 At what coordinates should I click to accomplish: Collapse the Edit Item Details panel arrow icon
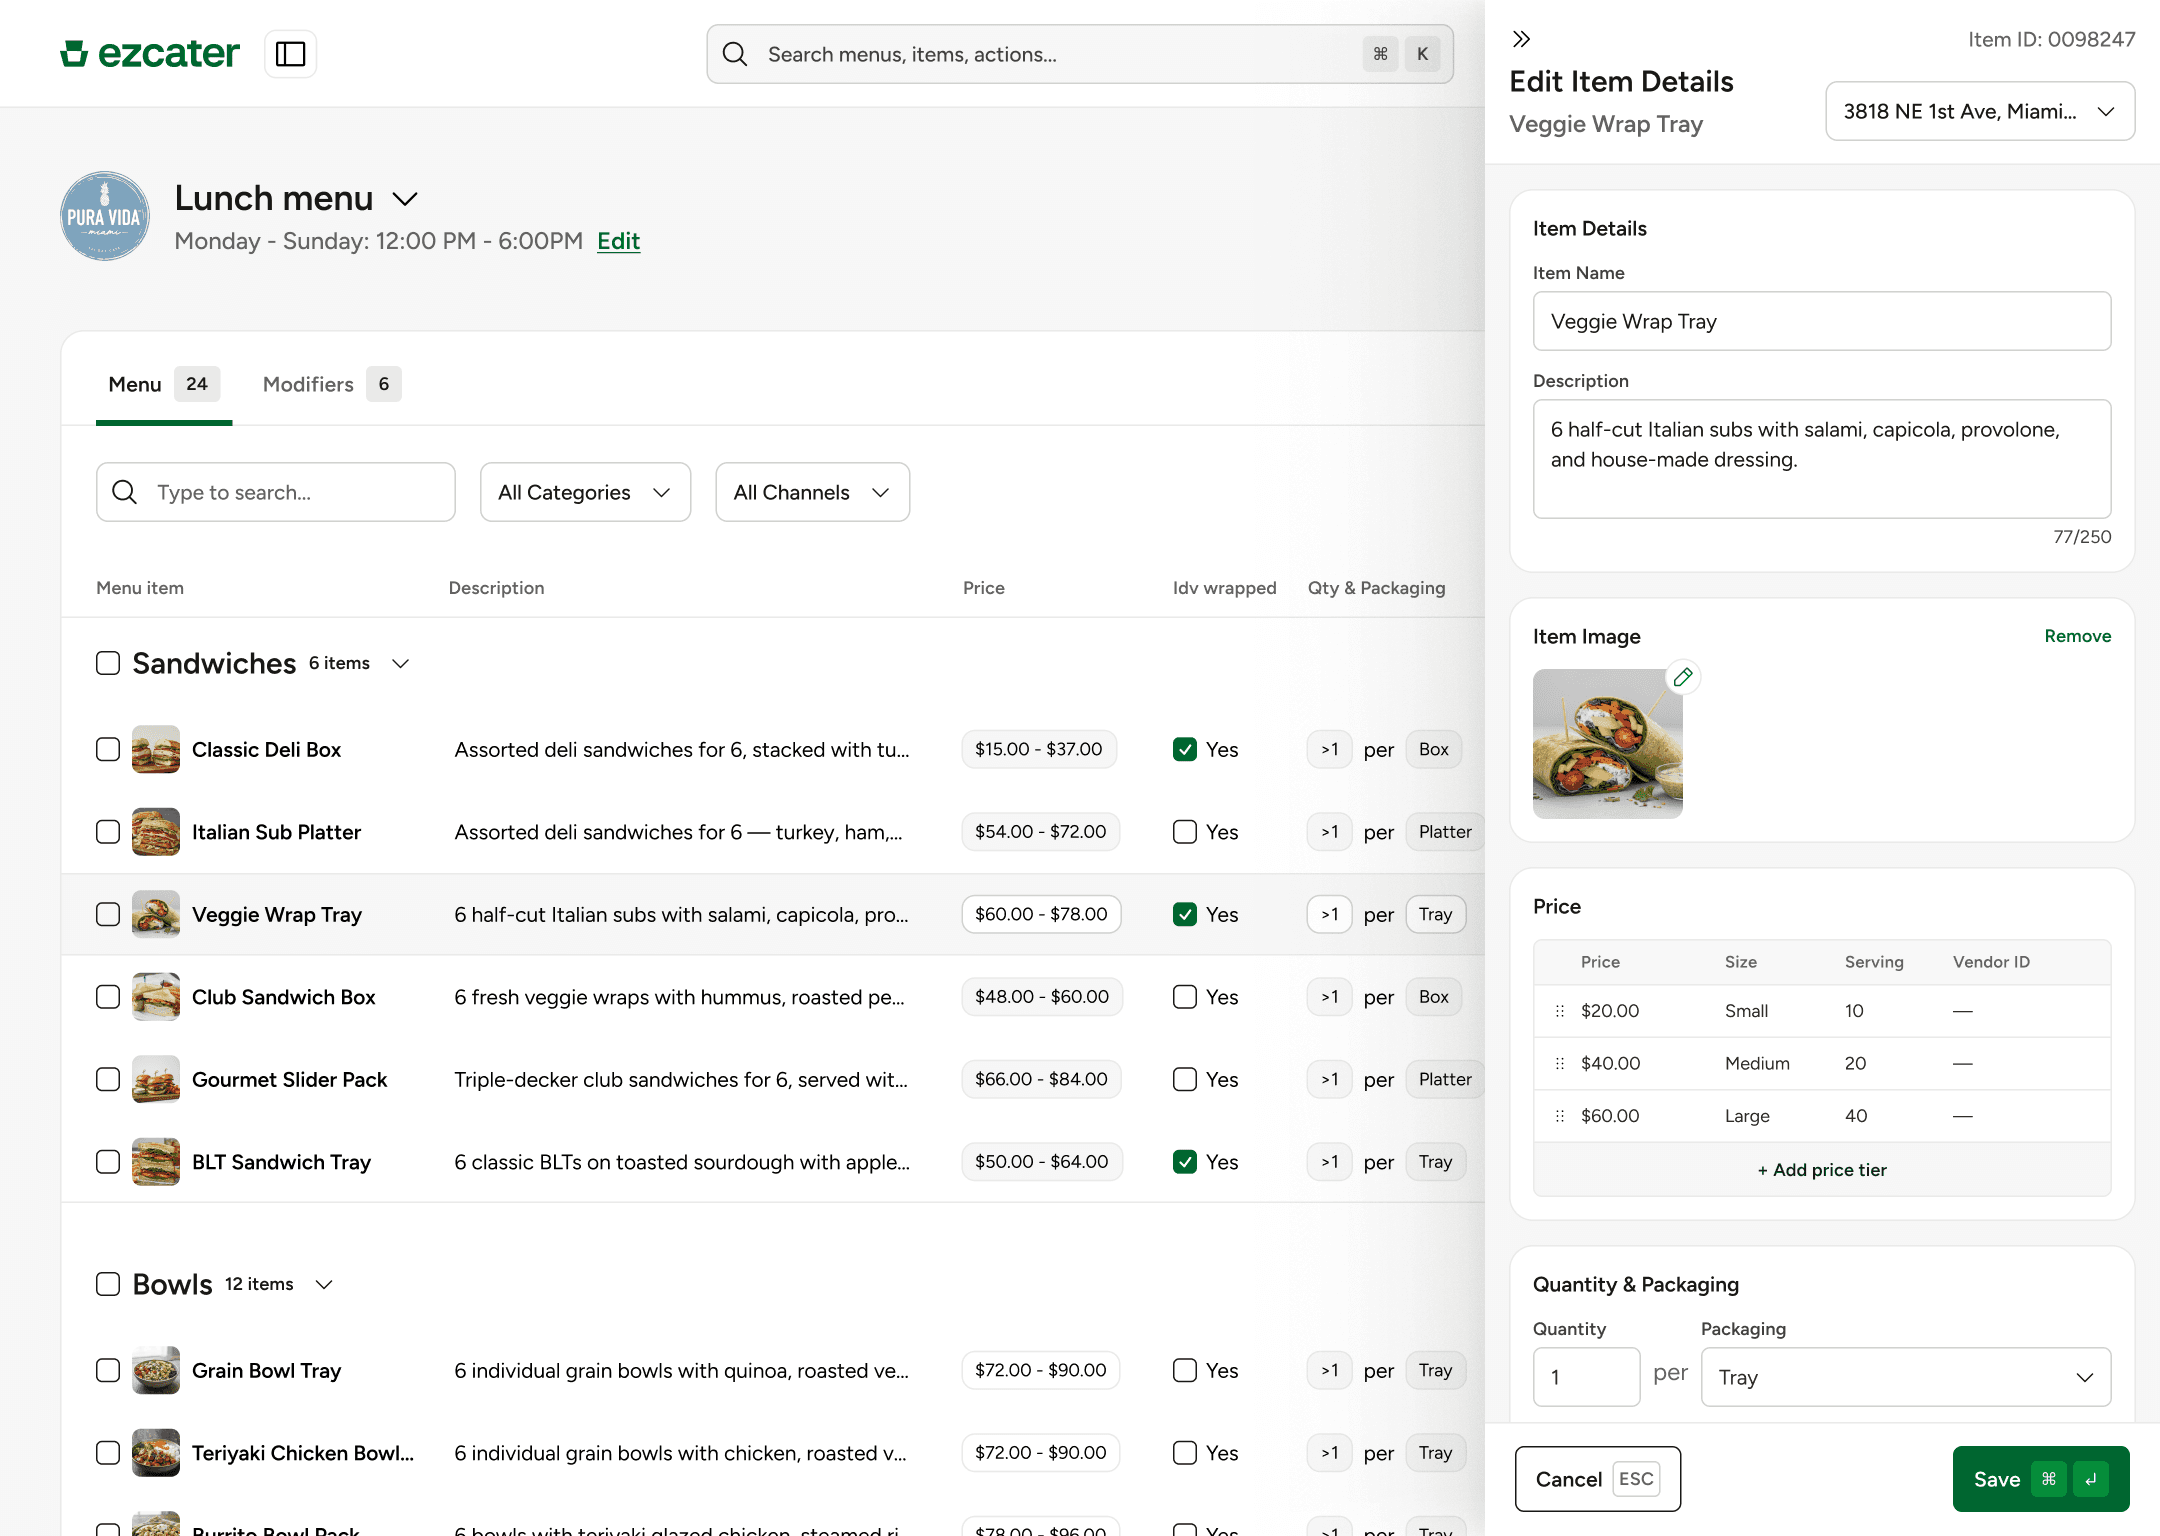[1522, 38]
